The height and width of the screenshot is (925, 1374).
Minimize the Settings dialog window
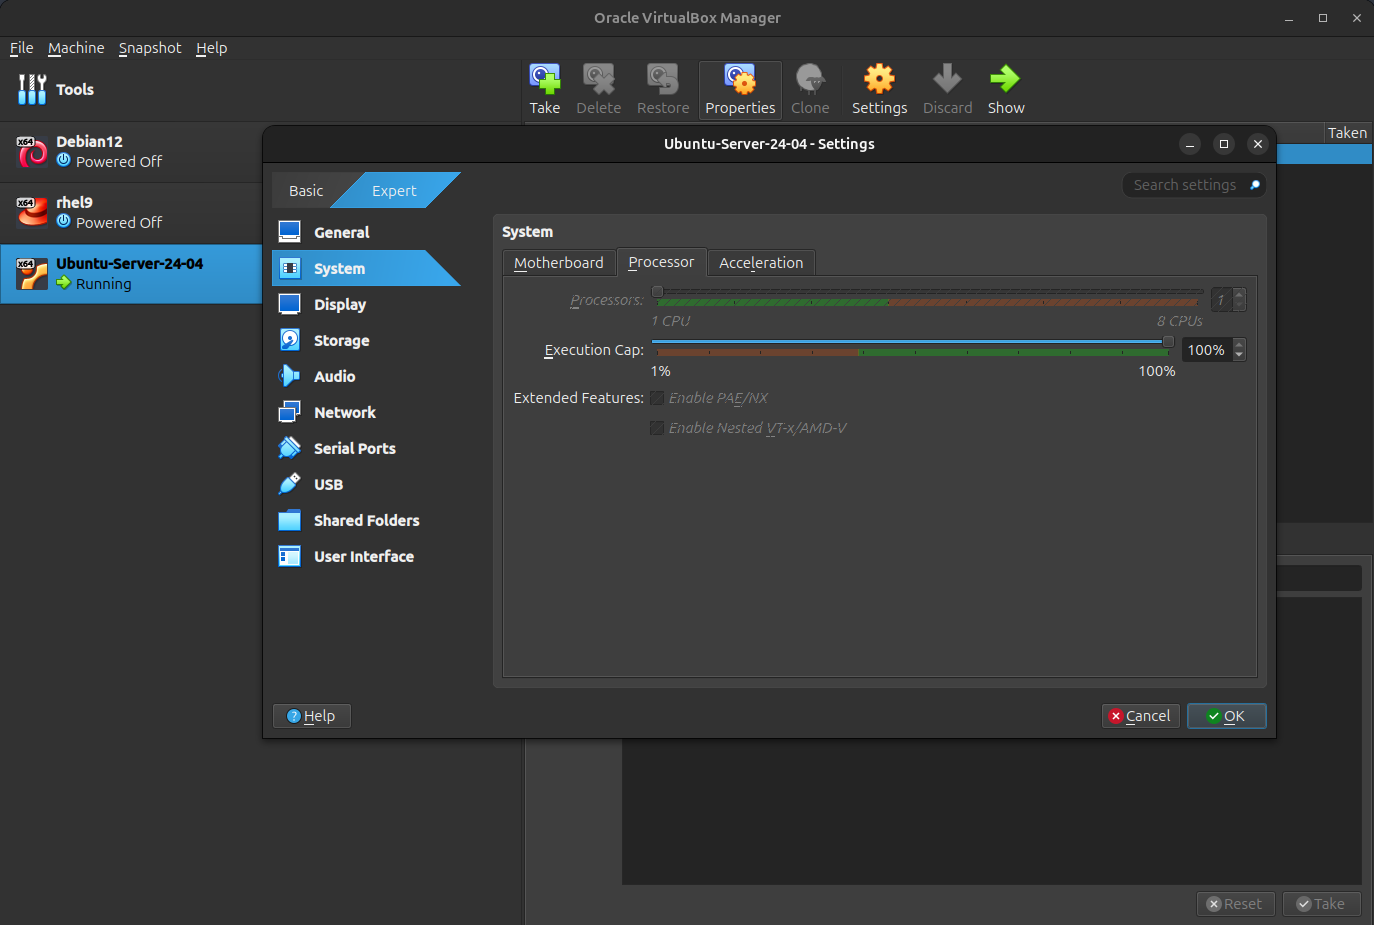[1190, 144]
